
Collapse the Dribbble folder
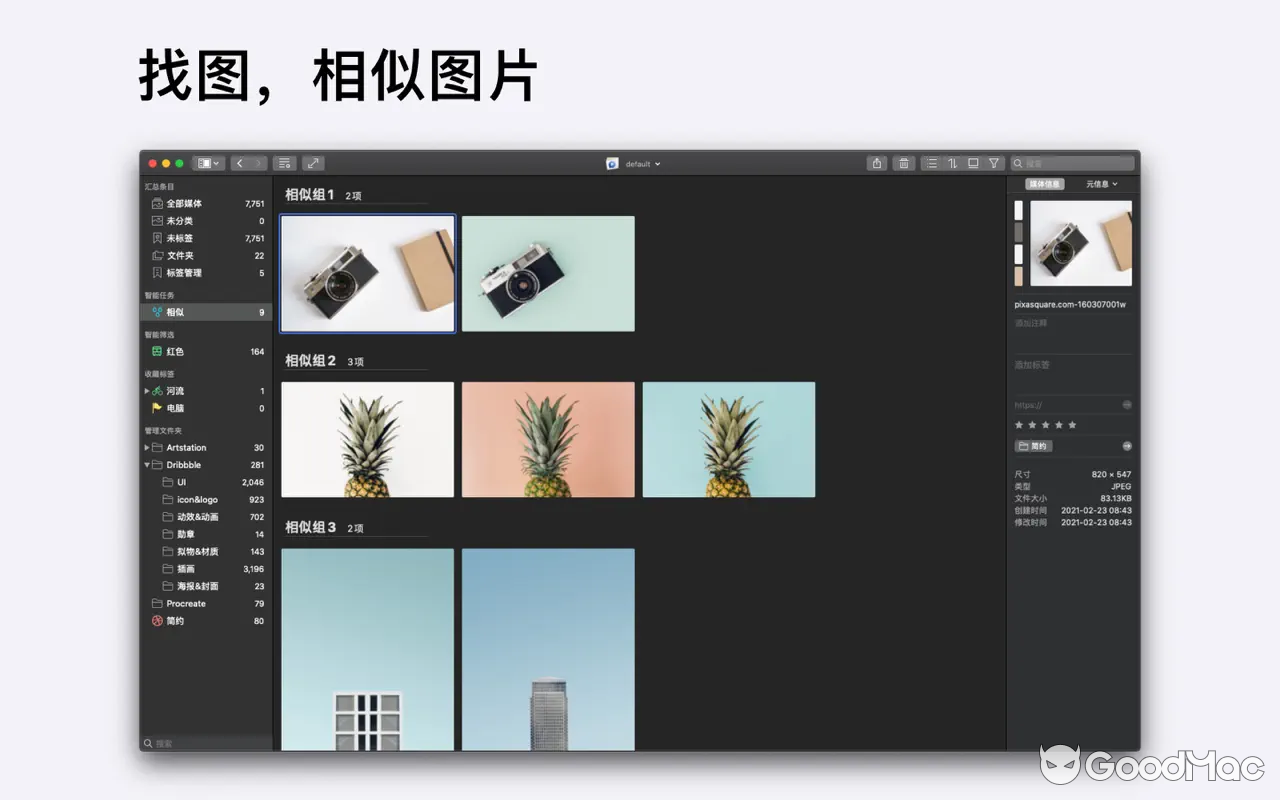pos(146,464)
